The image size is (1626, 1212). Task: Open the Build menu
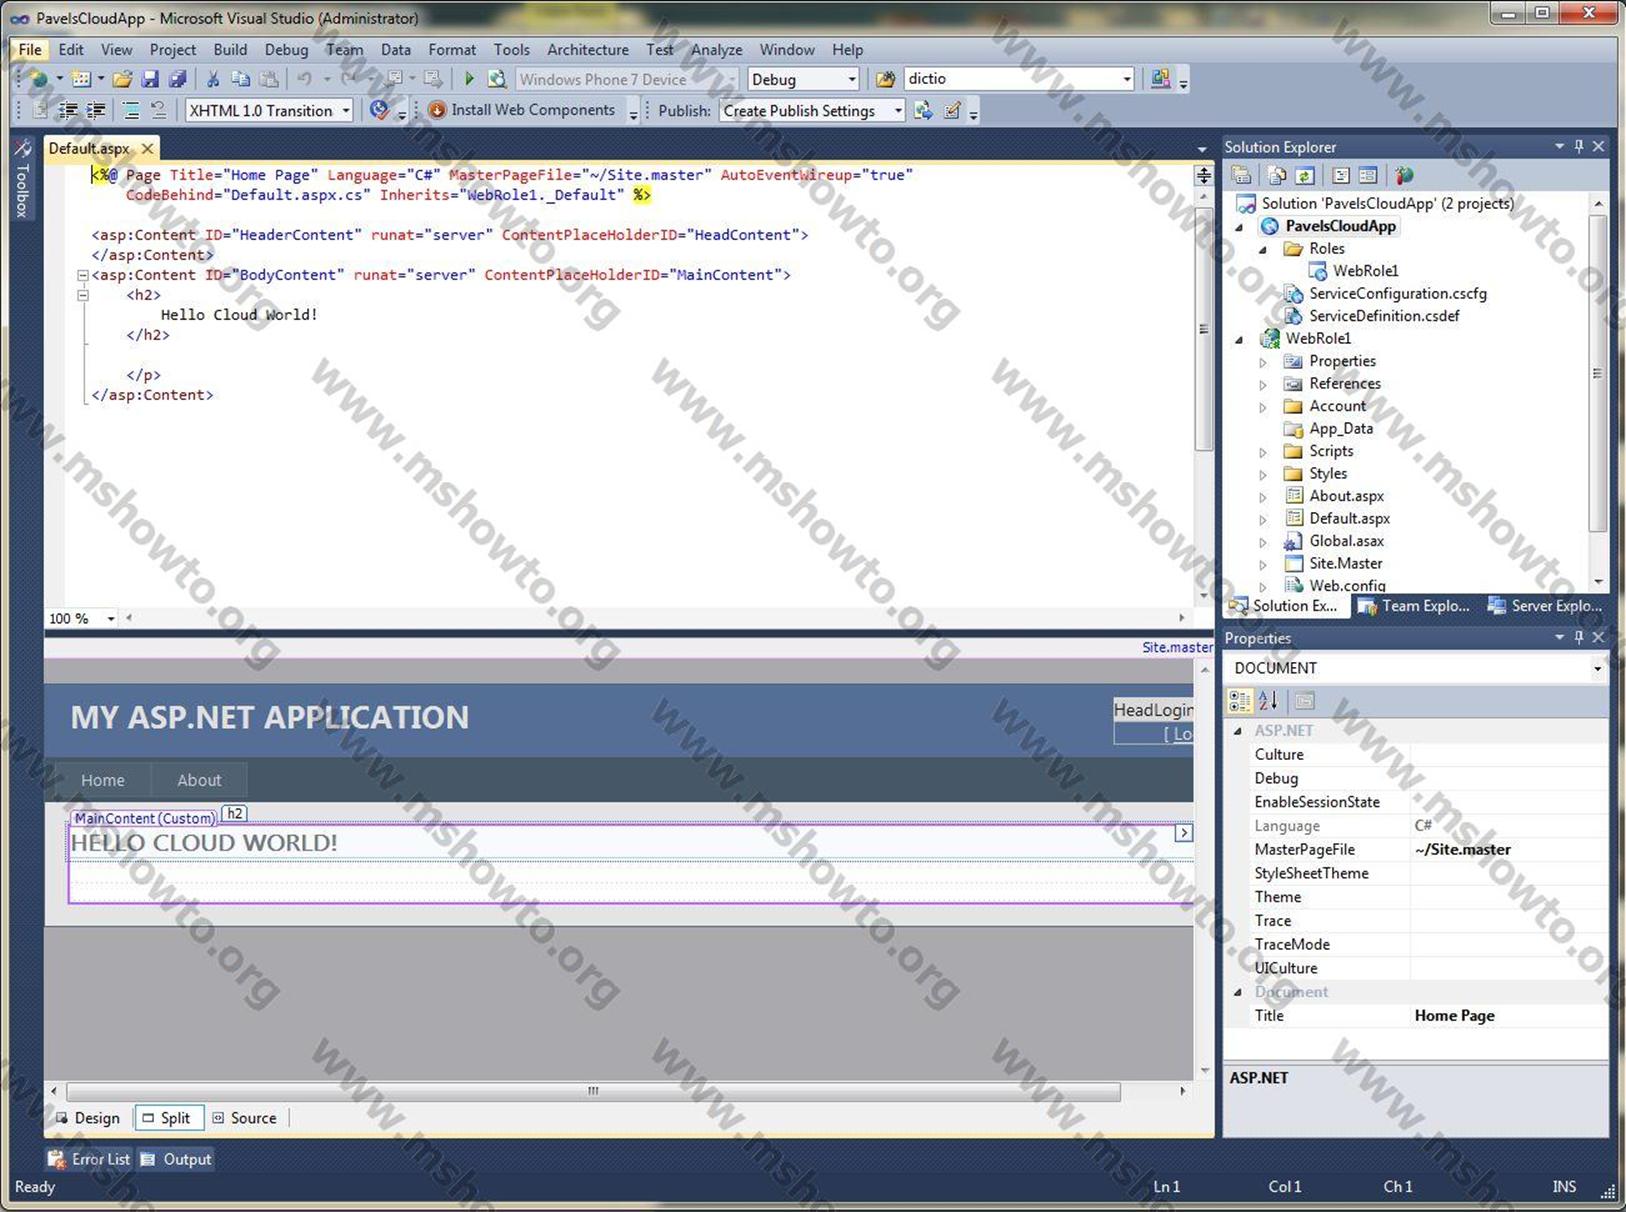tap(230, 49)
